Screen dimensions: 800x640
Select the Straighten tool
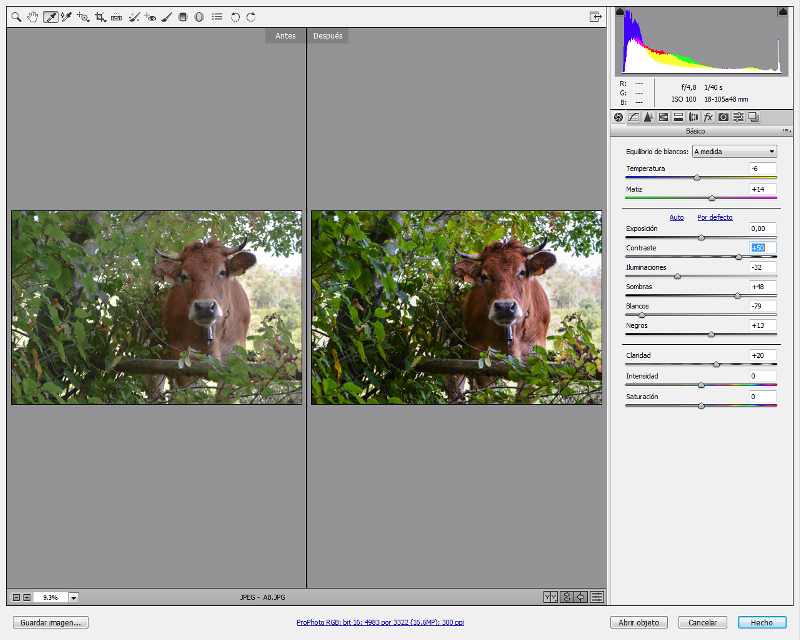(116, 17)
